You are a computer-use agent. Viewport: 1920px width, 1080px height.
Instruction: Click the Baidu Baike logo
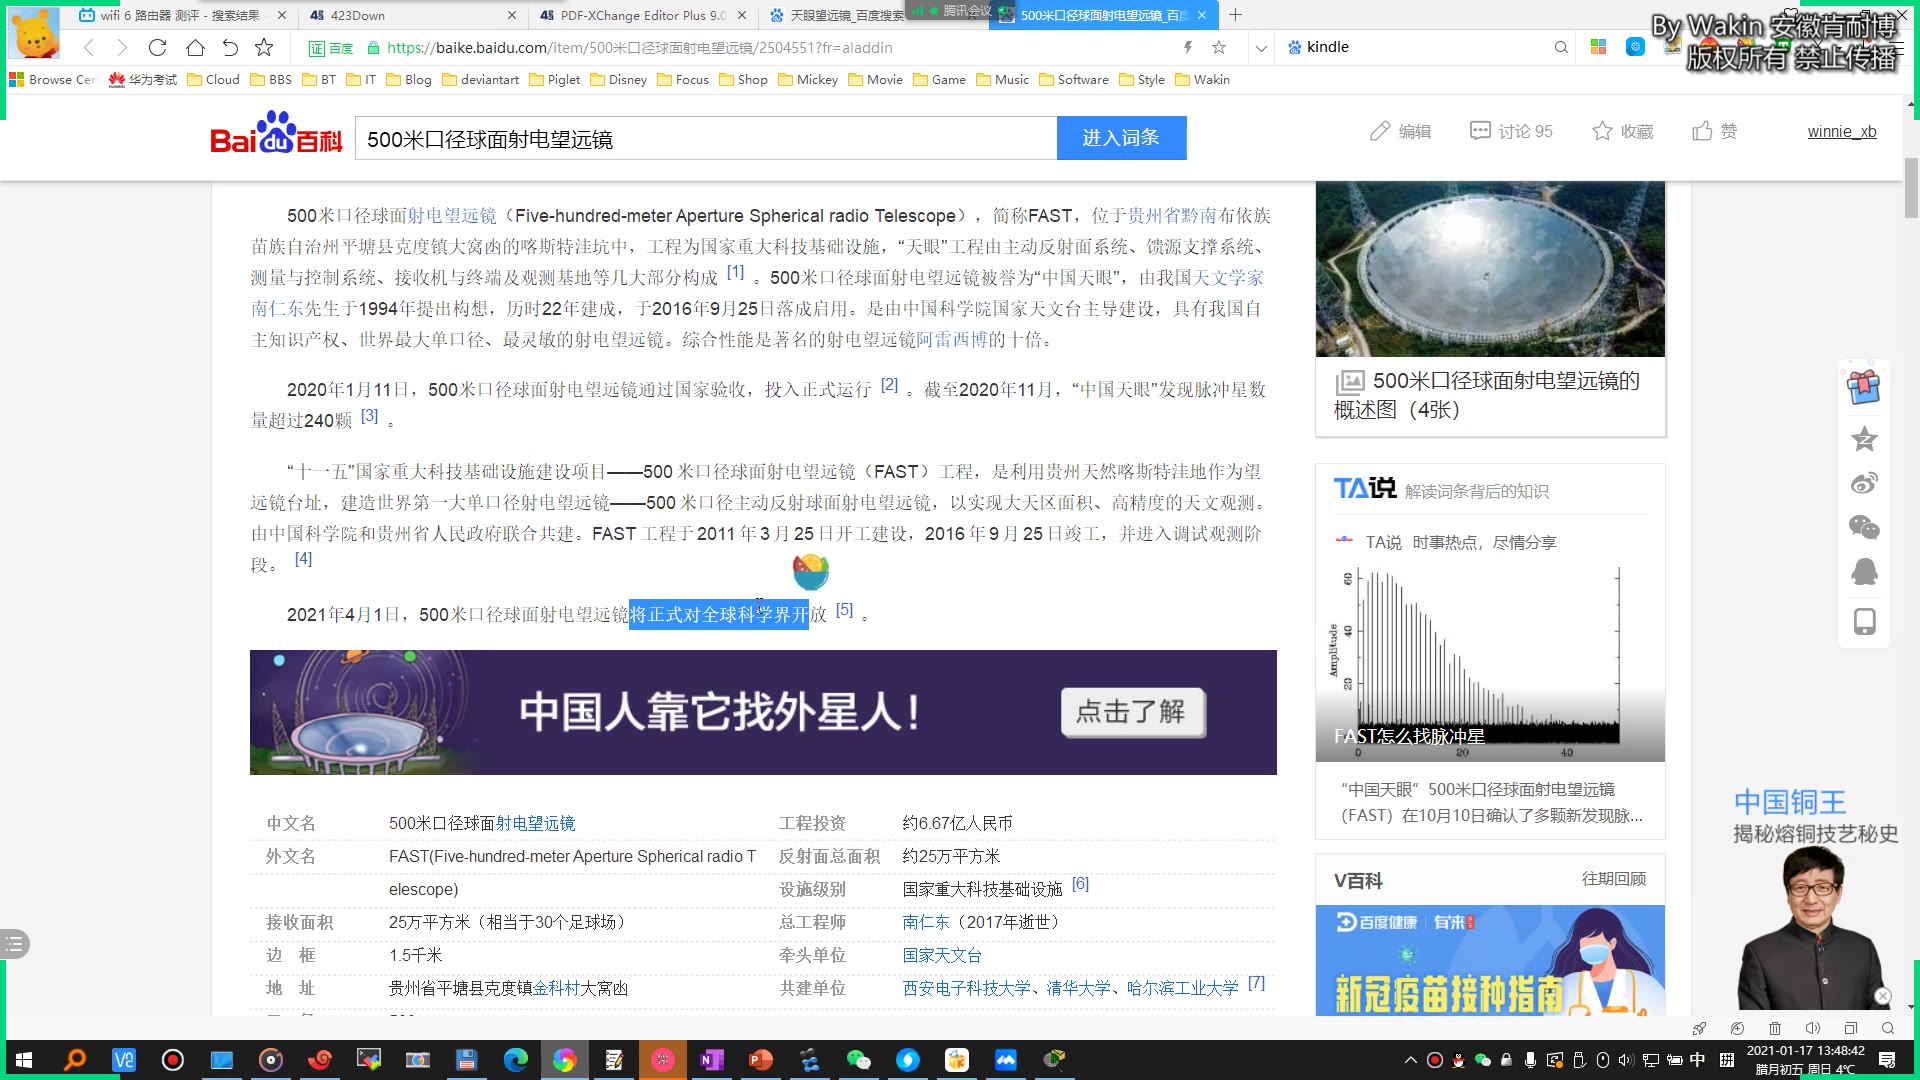coord(276,134)
